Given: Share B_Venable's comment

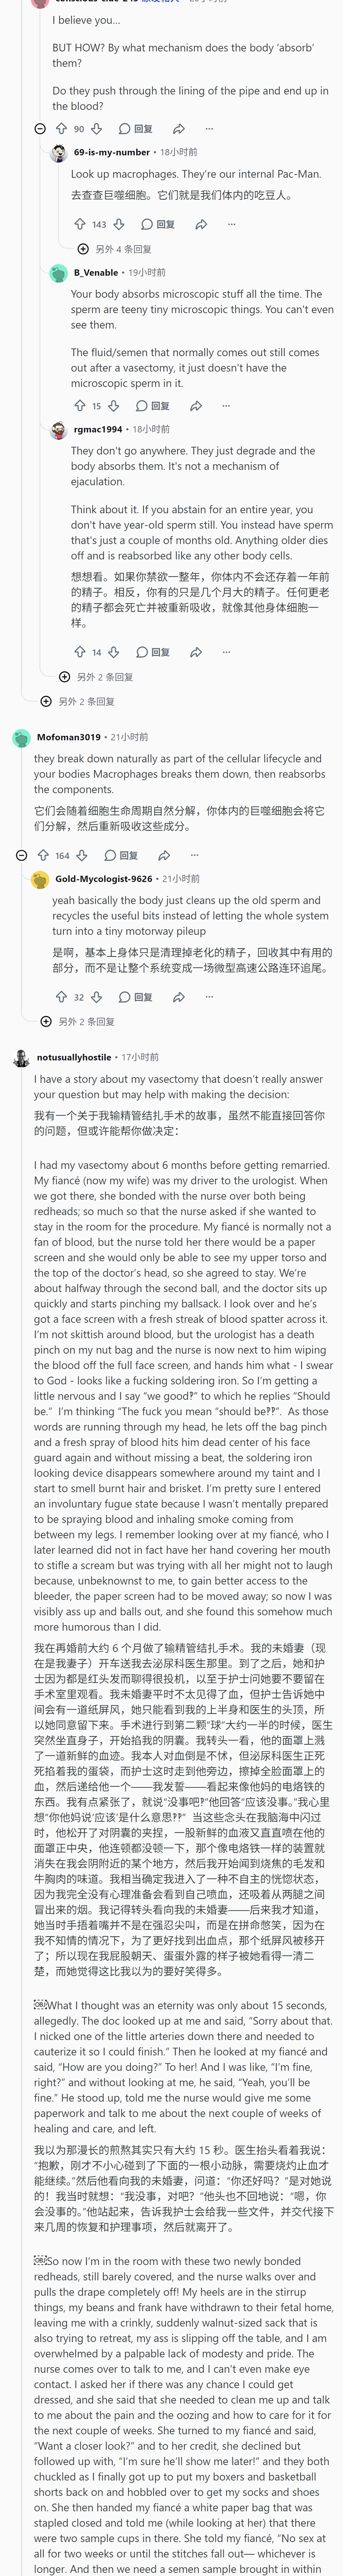Looking at the screenshot, I should (x=196, y=406).
